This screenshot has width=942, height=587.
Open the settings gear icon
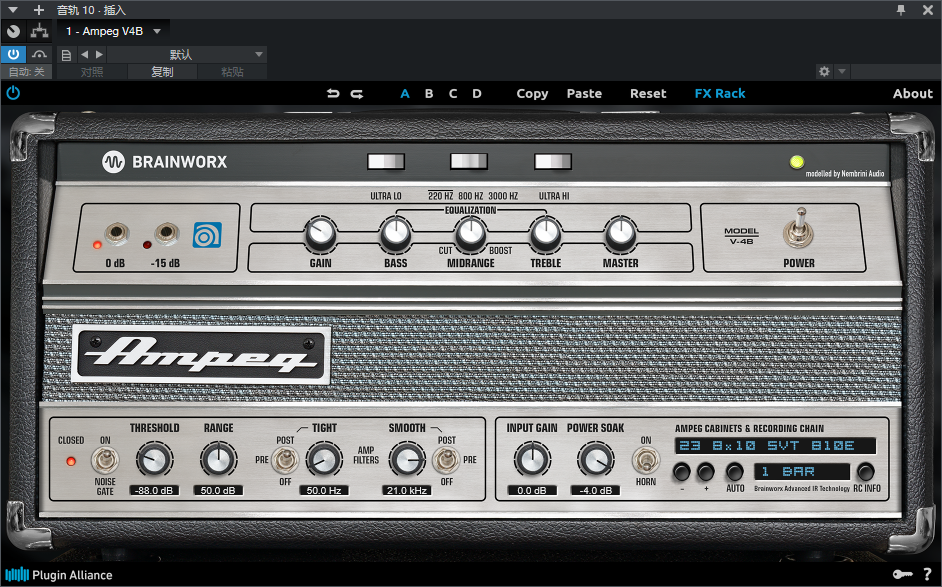824,71
